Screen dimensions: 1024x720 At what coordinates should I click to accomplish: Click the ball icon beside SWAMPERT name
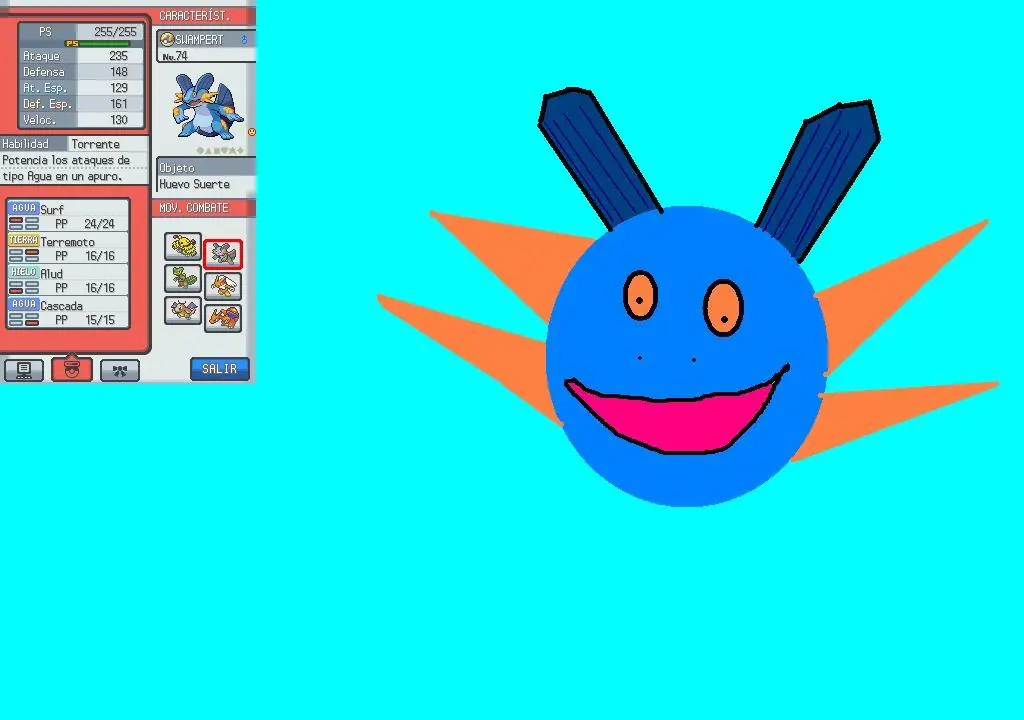click(167, 40)
